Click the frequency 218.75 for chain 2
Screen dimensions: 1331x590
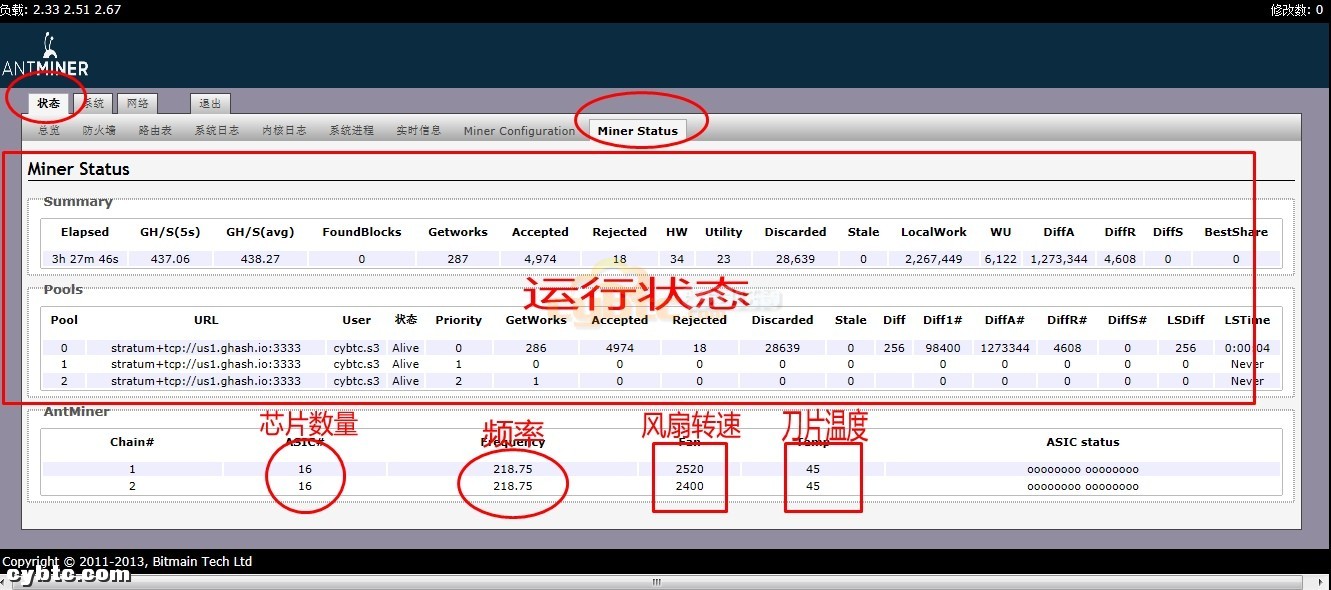513,486
